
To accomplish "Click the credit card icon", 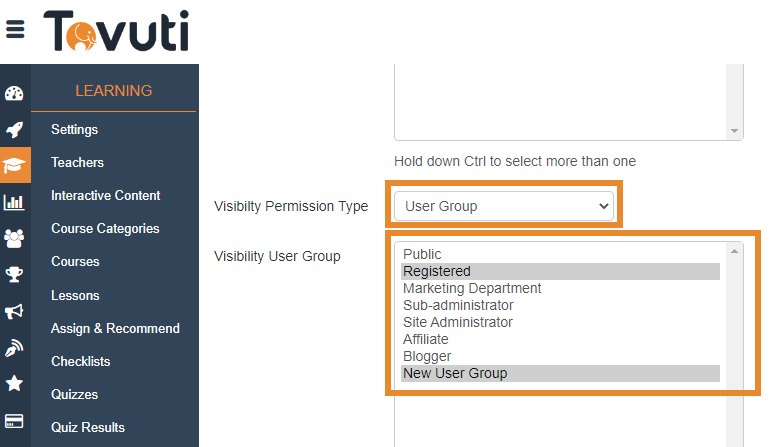I will 15,420.
